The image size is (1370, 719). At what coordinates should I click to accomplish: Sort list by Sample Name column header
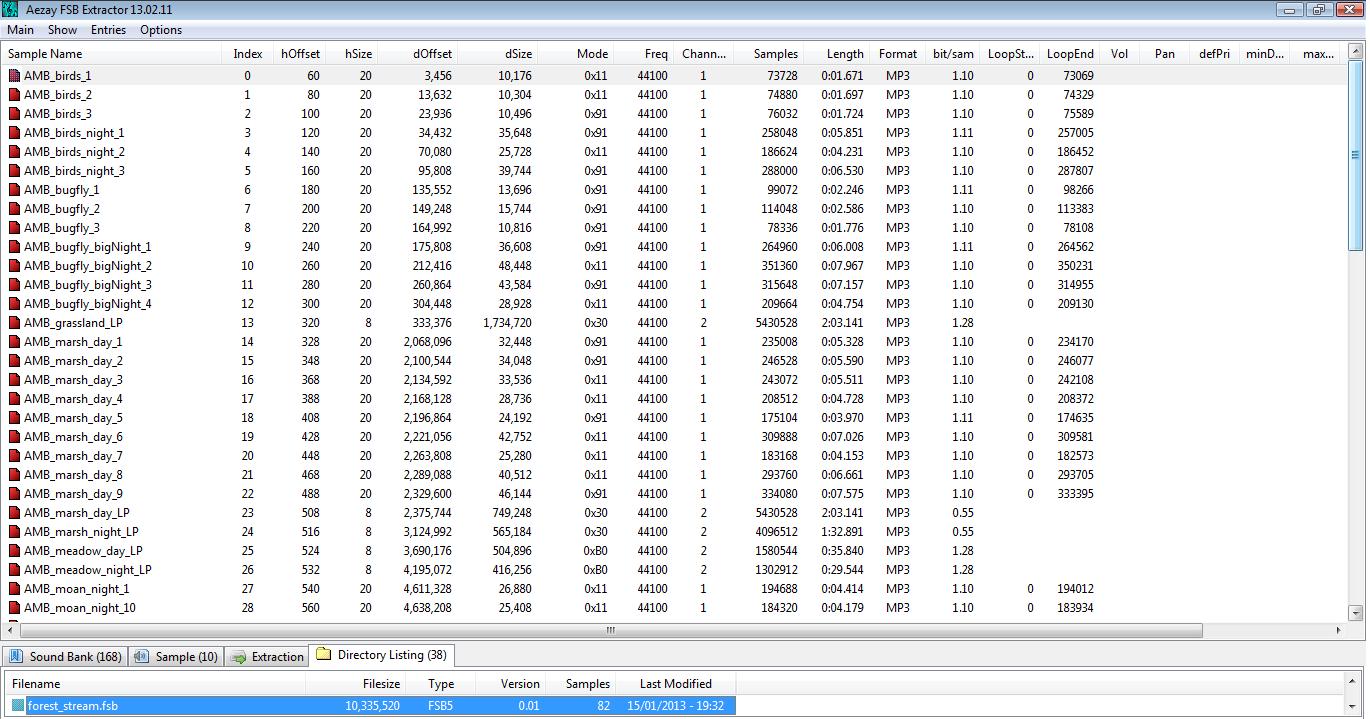(x=46, y=54)
